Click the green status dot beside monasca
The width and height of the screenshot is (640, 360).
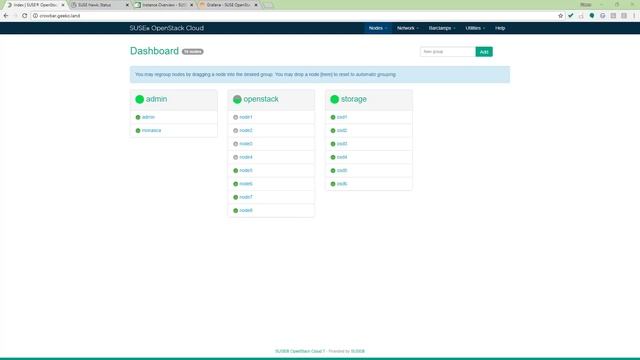[x=138, y=131]
